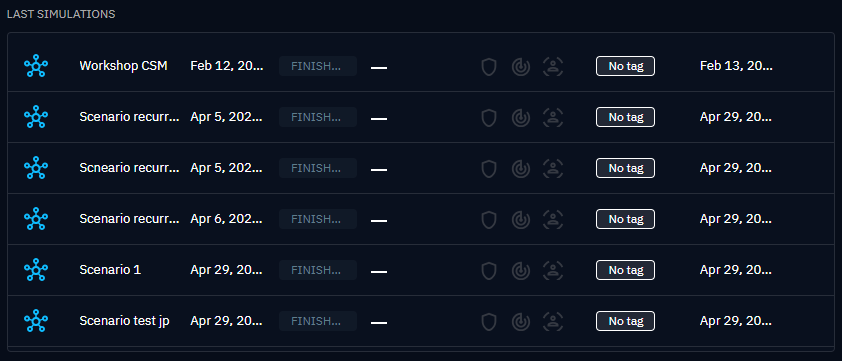Screen dimensions: 842x361
Task: Click the Scenario test jp network icon
Action: (36, 321)
